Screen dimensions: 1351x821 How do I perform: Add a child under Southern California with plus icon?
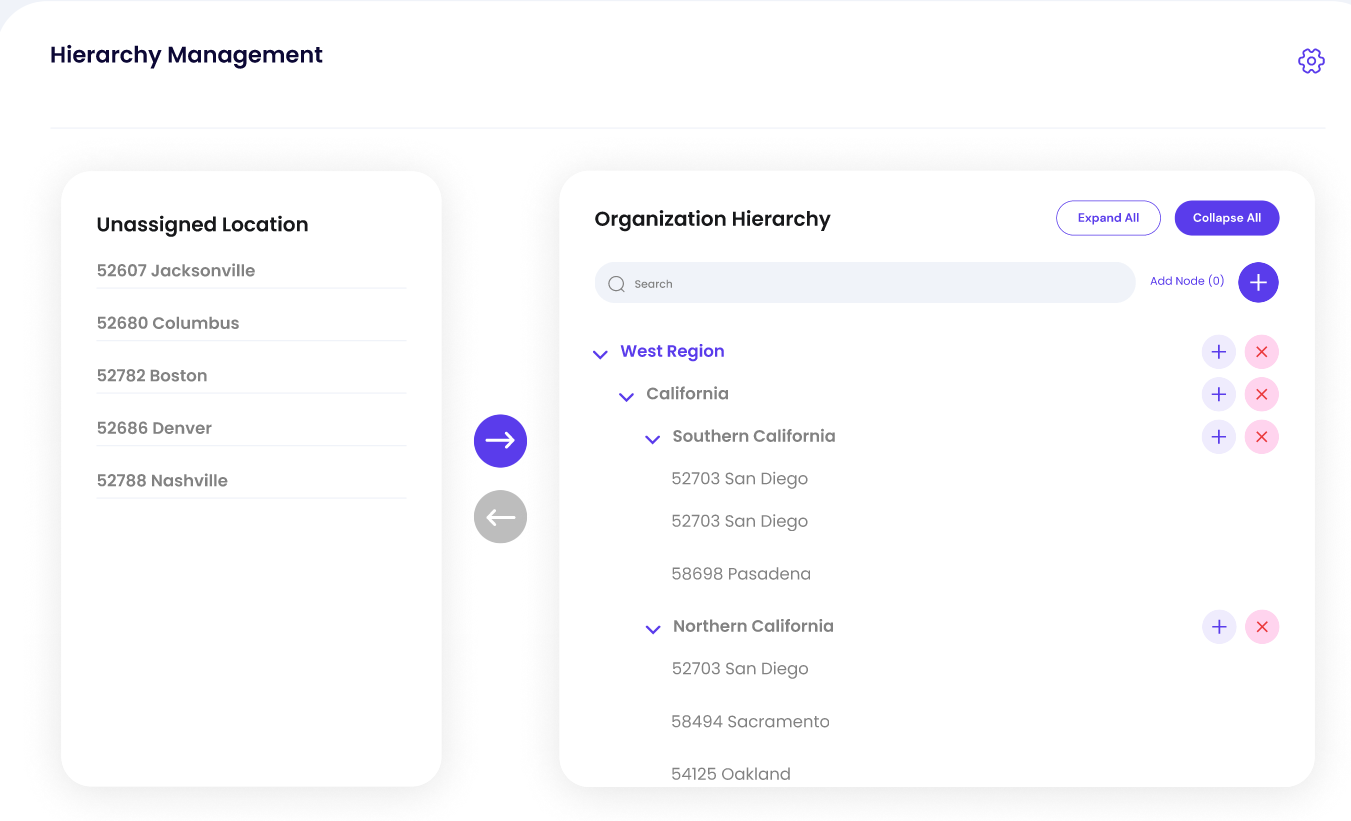click(1218, 436)
